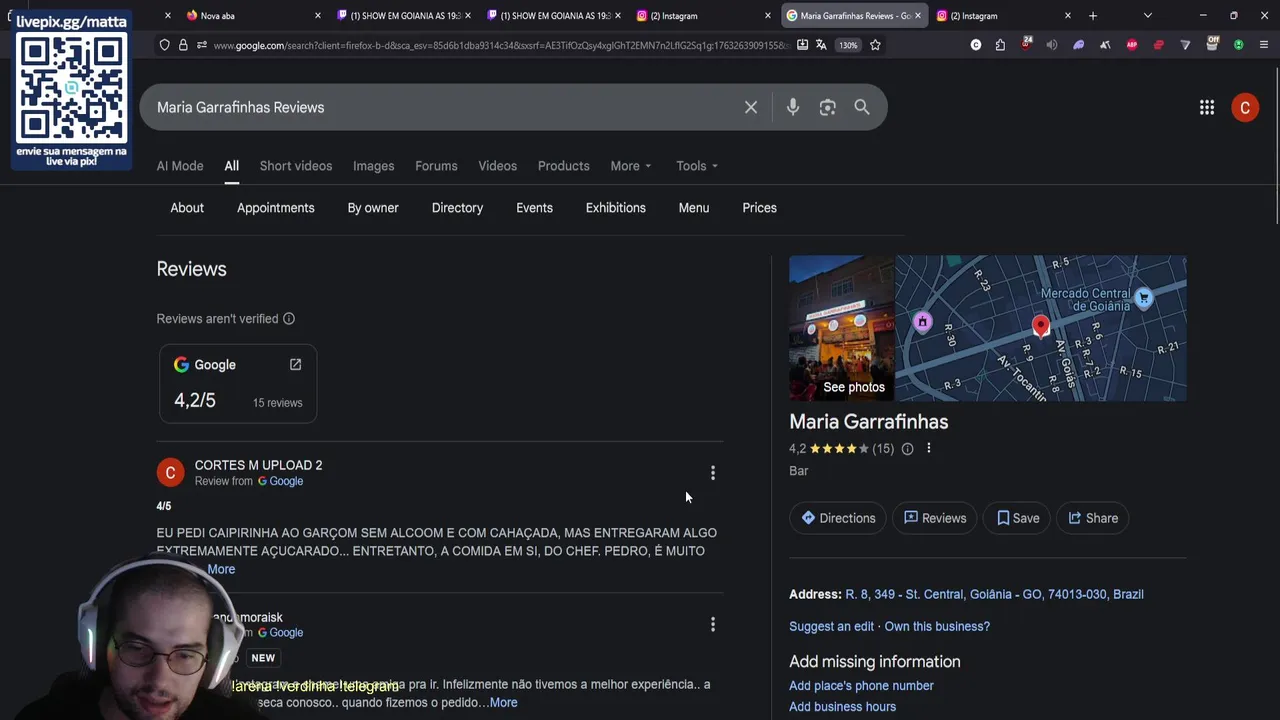The height and width of the screenshot is (720, 1280).
Task: Expand second review with More
Action: pyautogui.click(x=503, y=703)
